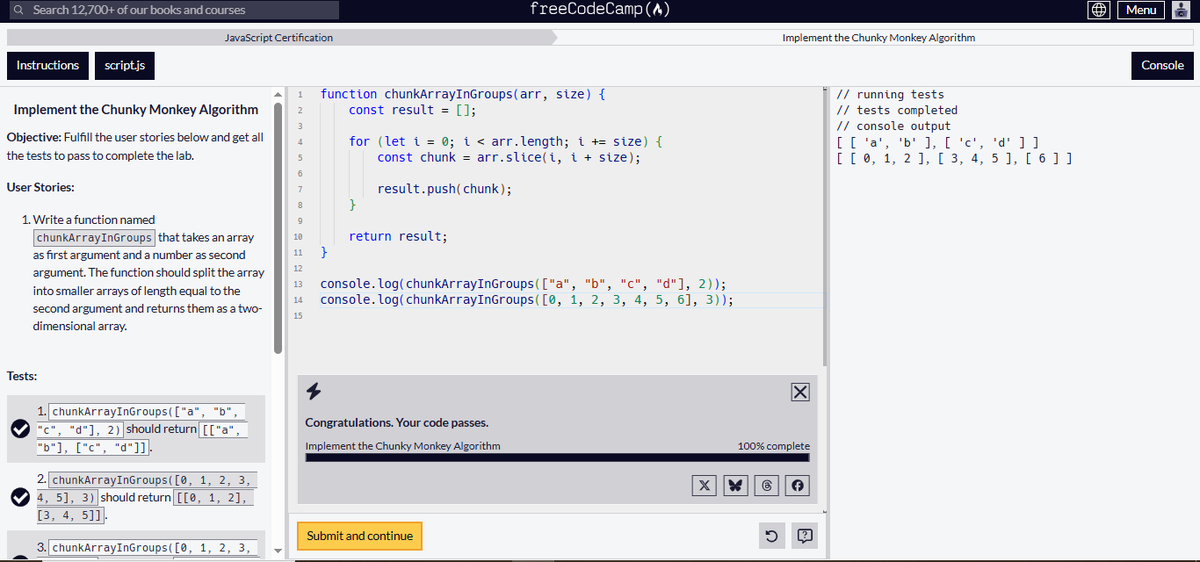This screenshot has height=562, width=1200.
Task: Click '// running tests' console text
Action: coord(890,95)
